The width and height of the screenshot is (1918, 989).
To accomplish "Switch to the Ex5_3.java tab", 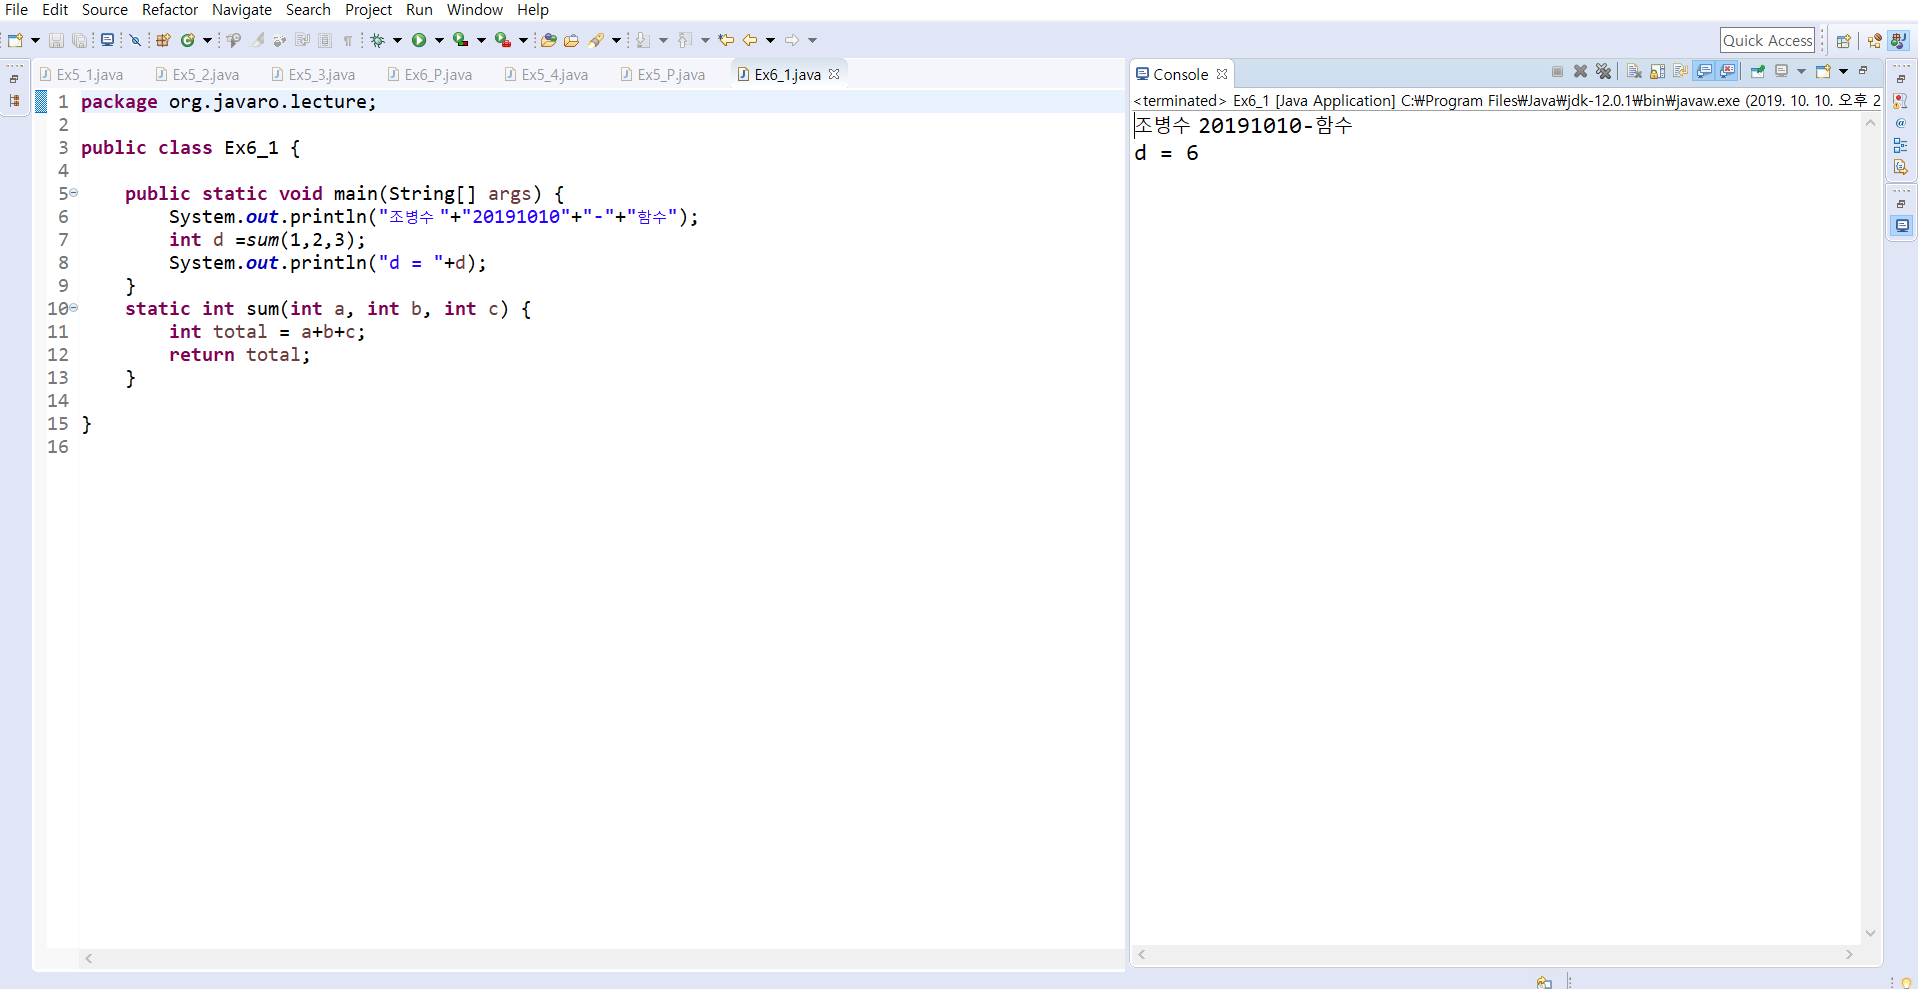I will (313, 75).
